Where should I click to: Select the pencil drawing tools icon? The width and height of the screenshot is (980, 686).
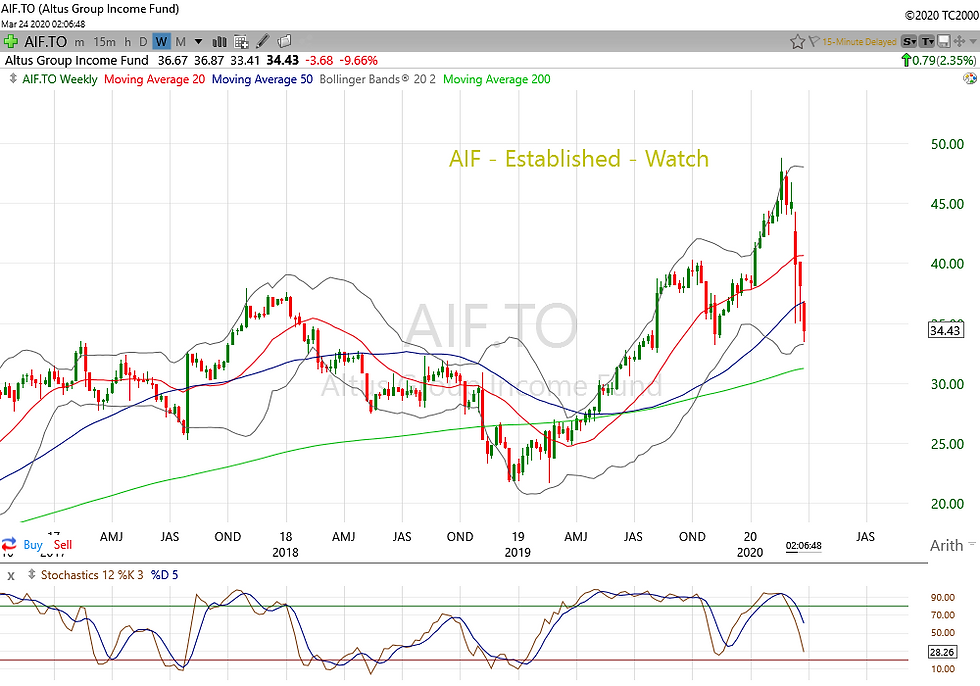(263, 41)
